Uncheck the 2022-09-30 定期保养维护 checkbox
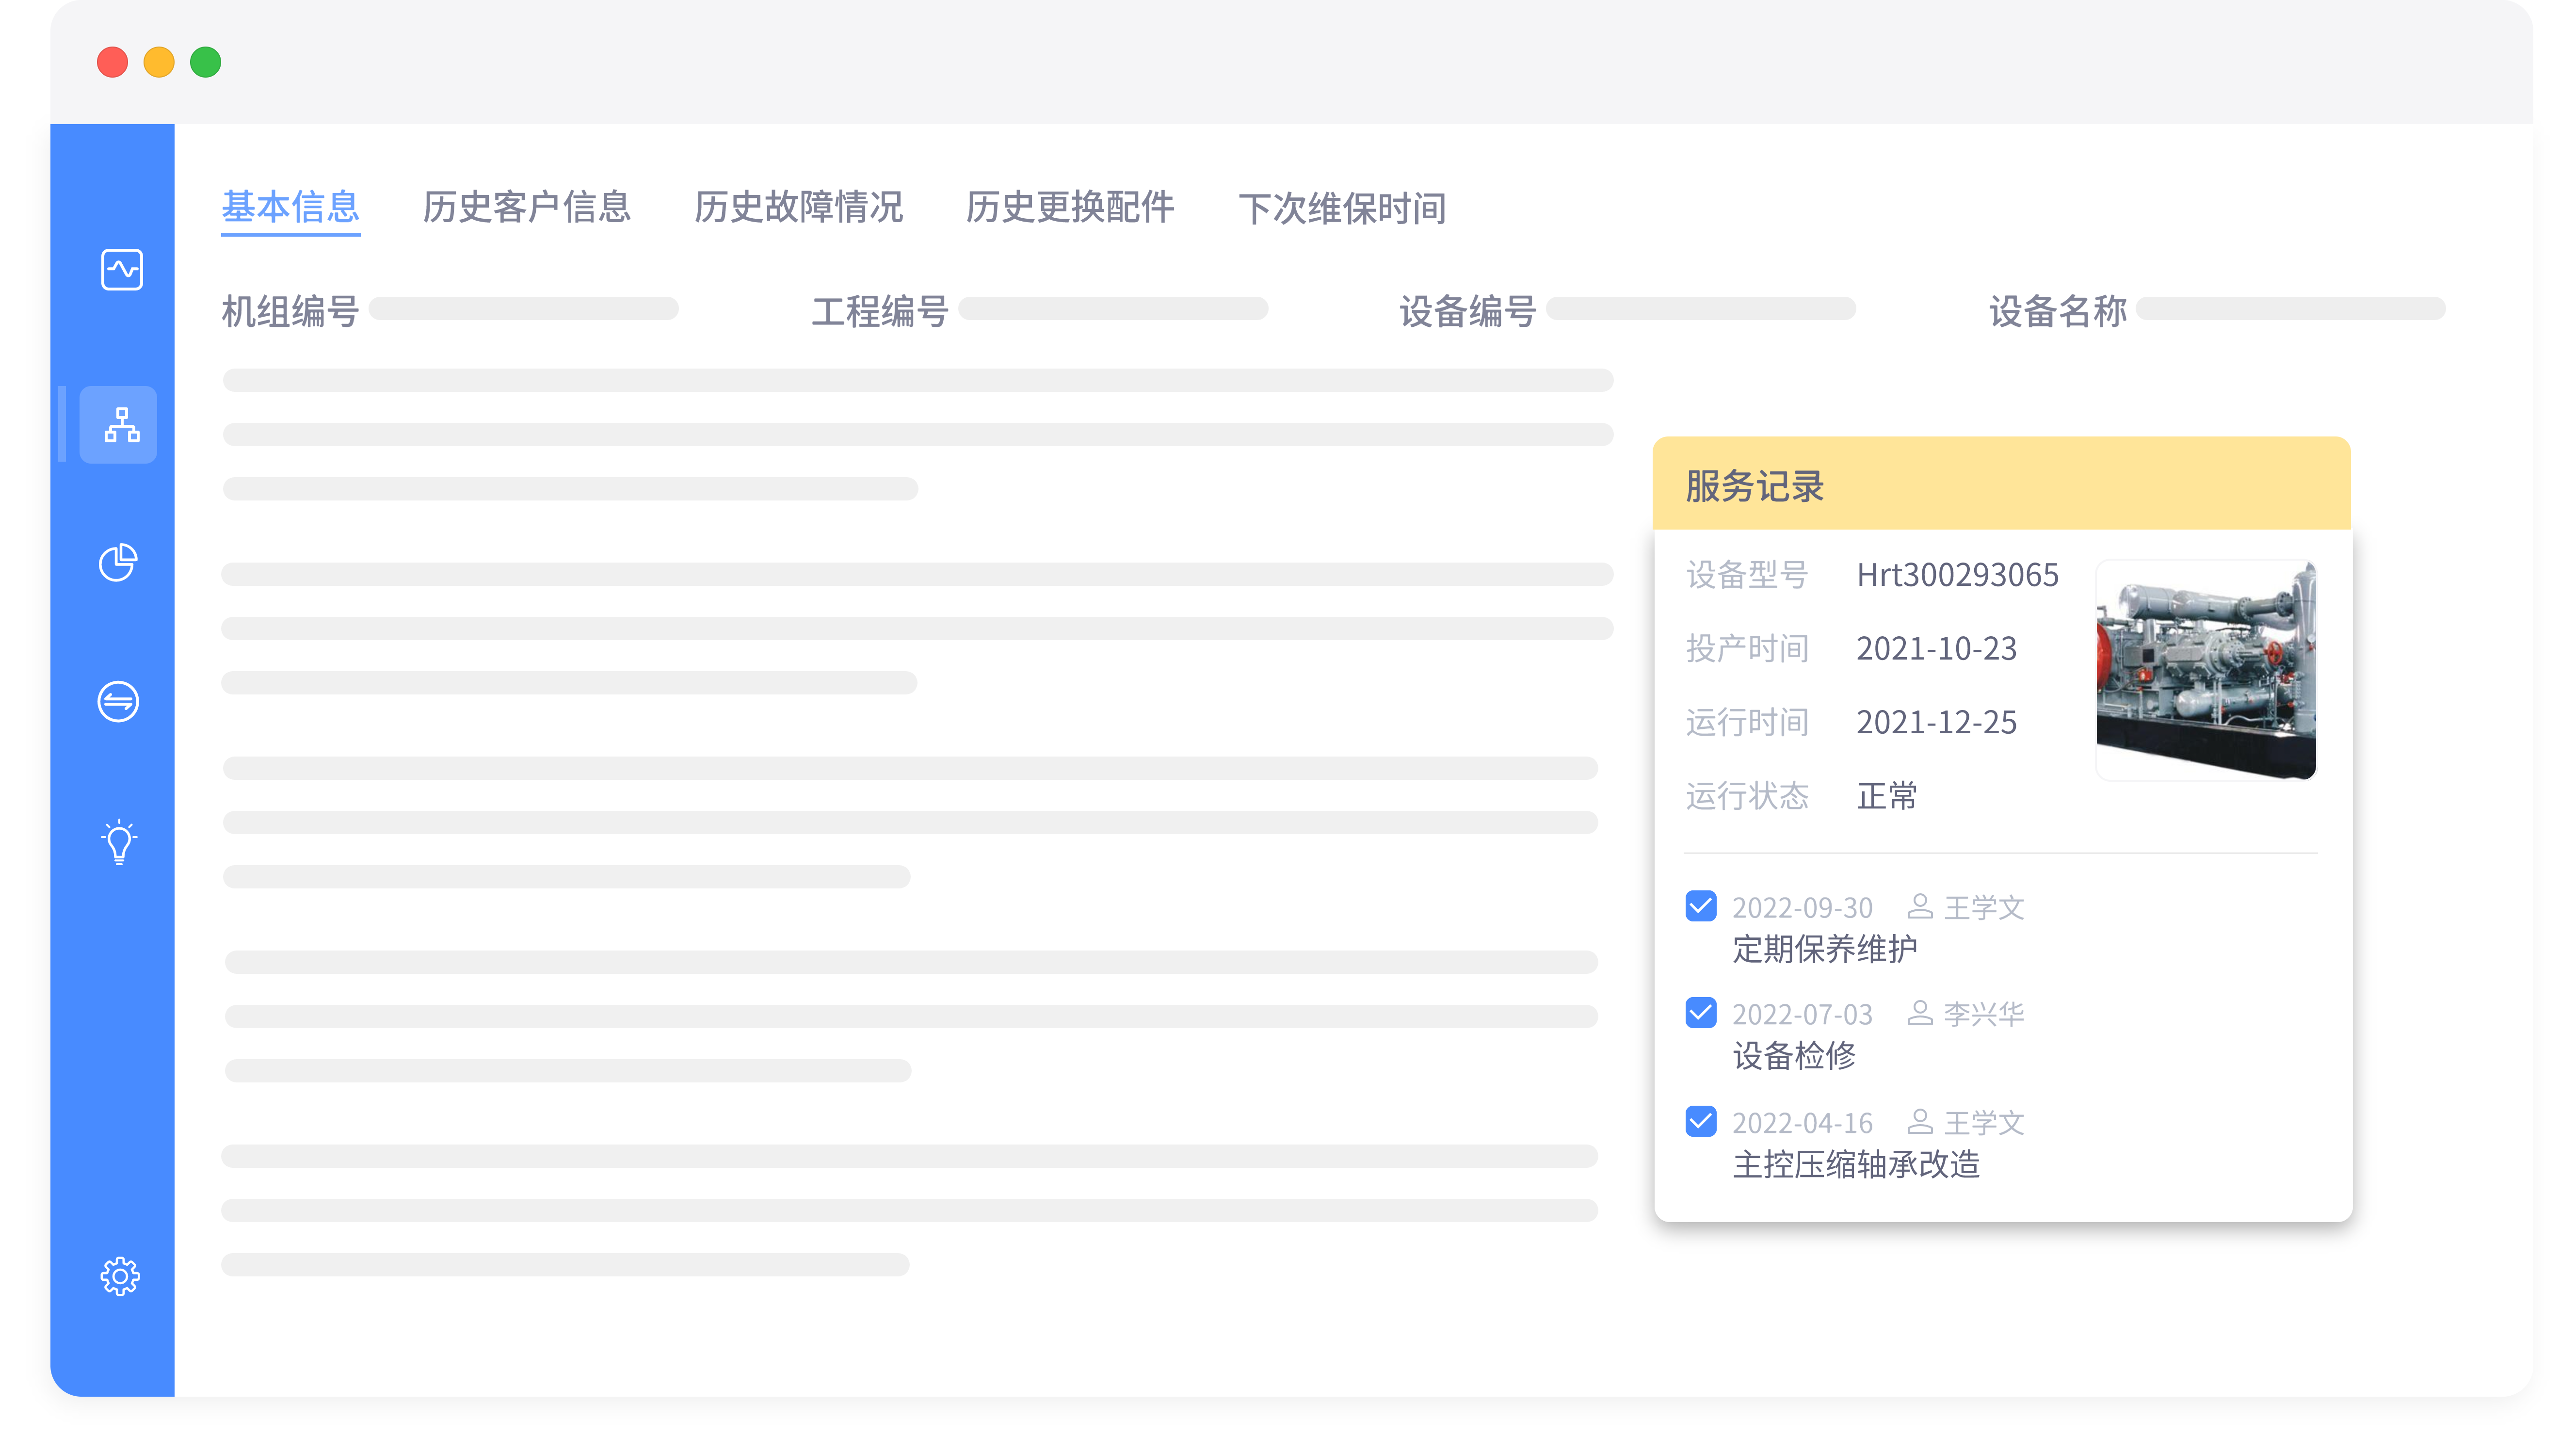This screenshot has height=1451, width=2576. click(x=1700, y=906)
